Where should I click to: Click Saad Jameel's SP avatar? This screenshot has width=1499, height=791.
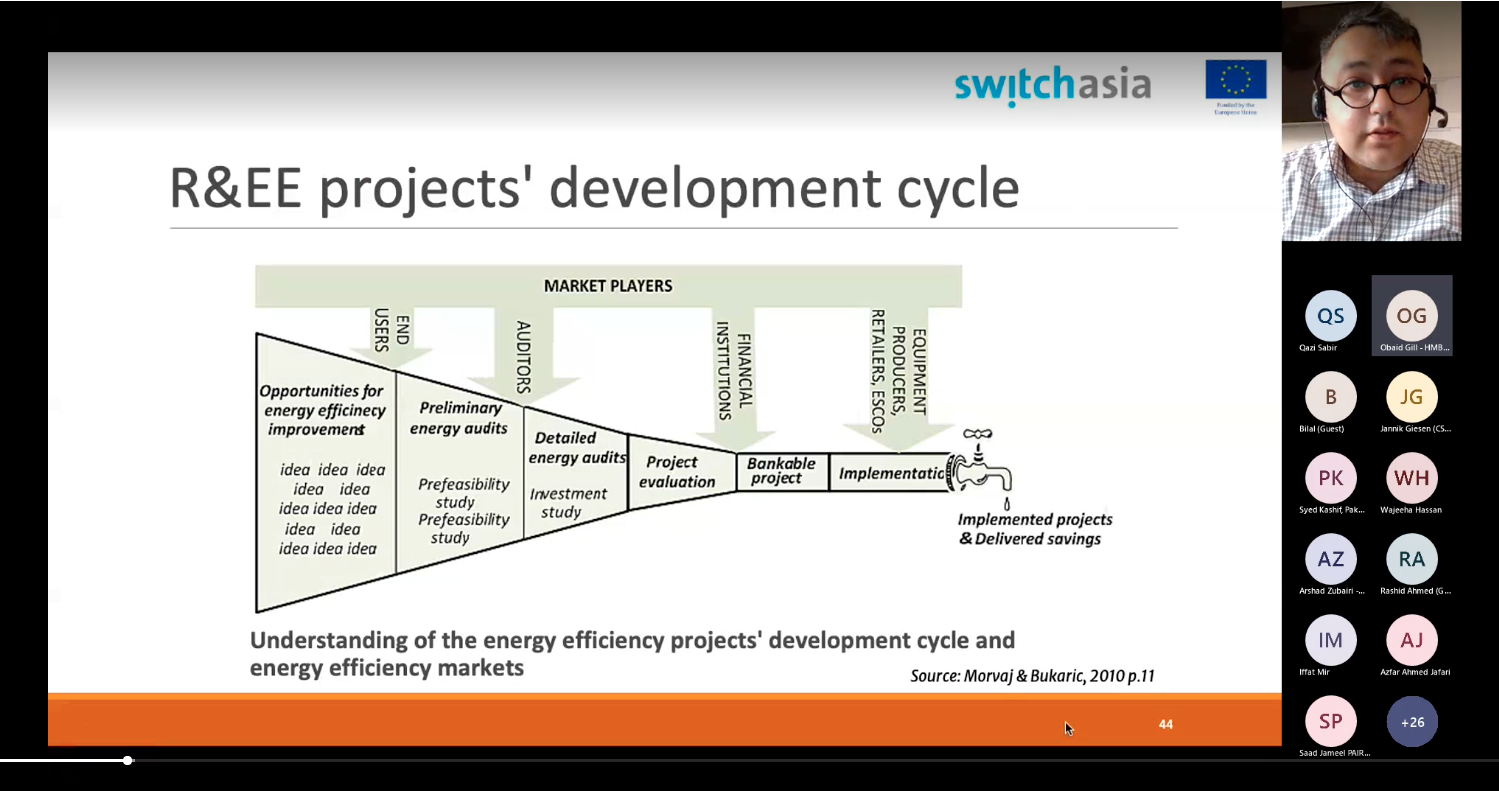(x=1330, y=721)
